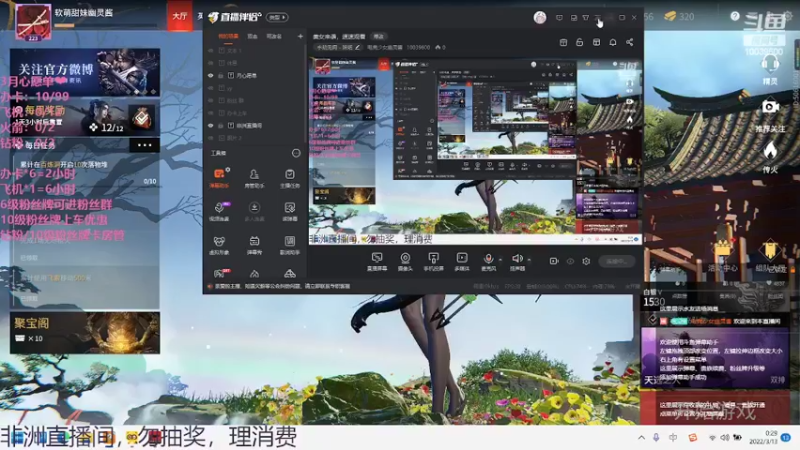Screen dimensions: 800x450
Task: Click the message icon in title bar
Action: (x=559, y=18)
